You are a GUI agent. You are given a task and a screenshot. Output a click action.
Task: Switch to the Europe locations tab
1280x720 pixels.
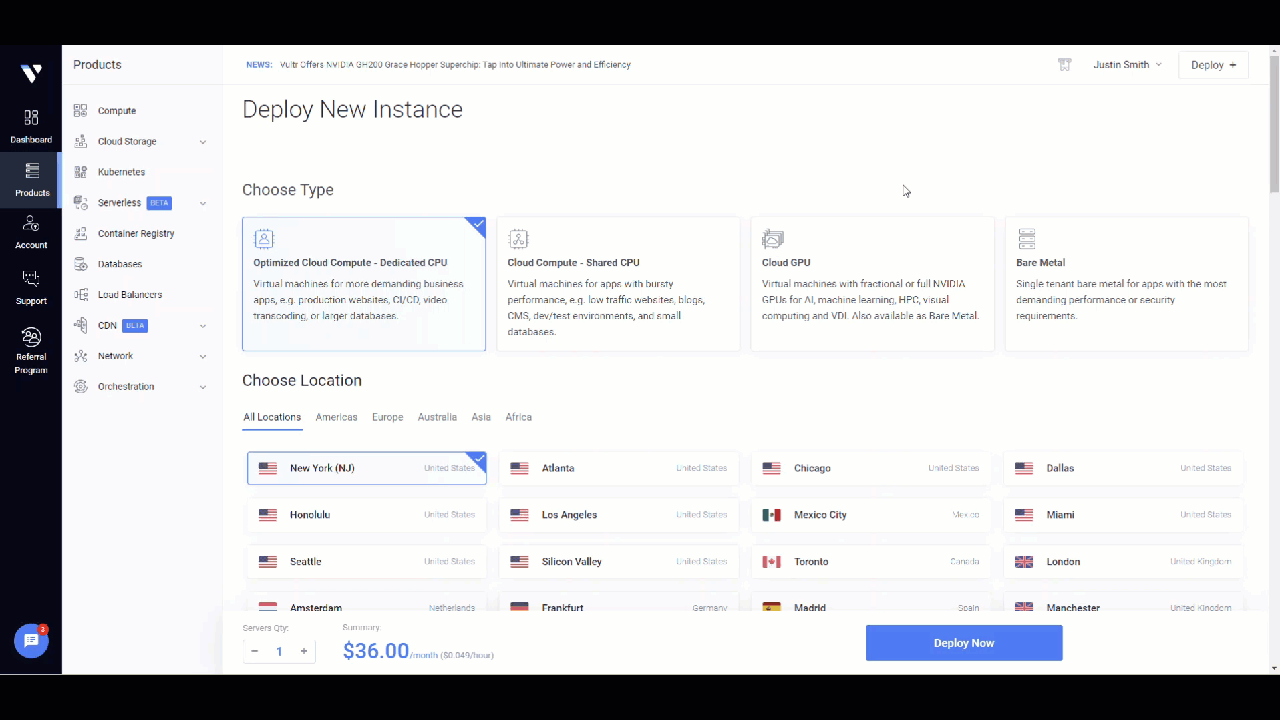[387, 417]
